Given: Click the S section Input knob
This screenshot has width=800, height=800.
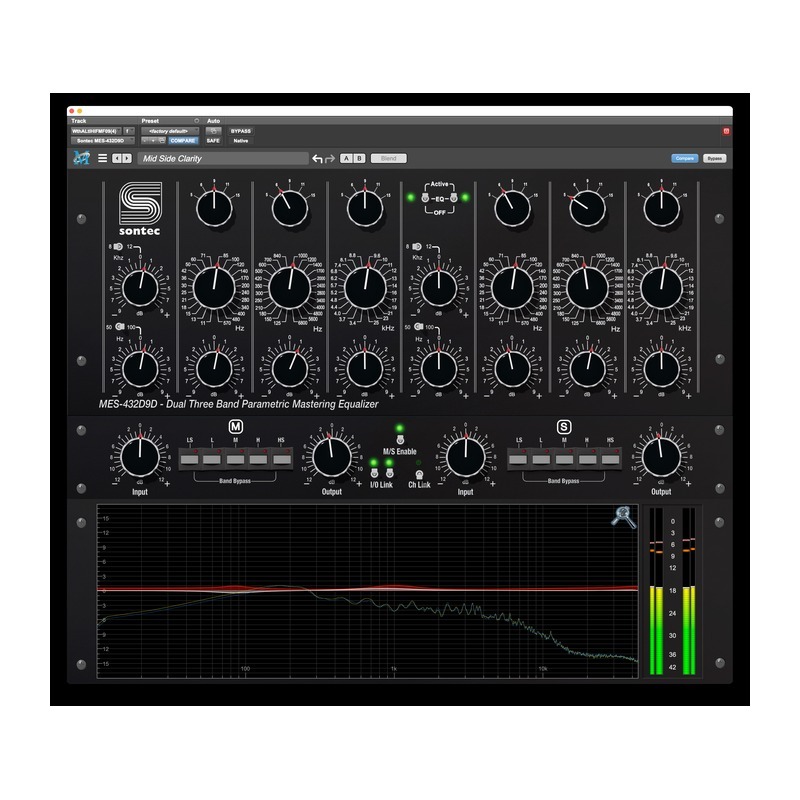Looking at the screenshot, I should tap(465, 456).
